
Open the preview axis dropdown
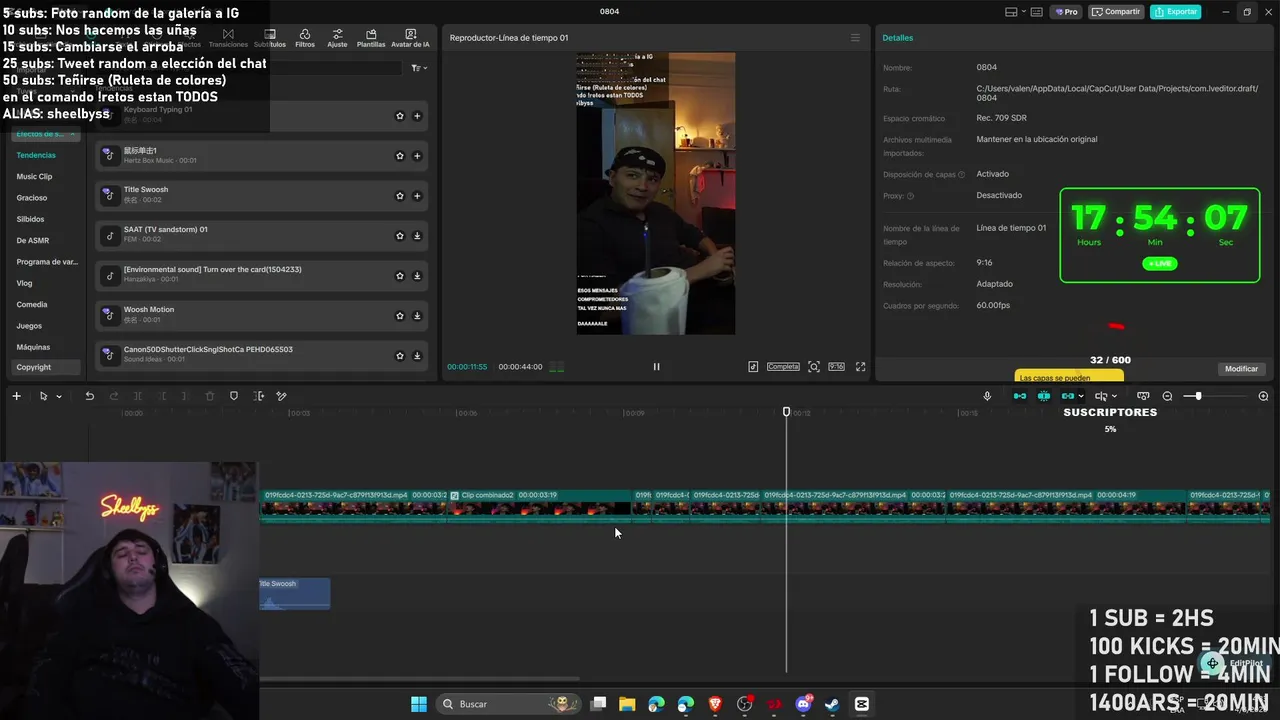(1114, 397)
